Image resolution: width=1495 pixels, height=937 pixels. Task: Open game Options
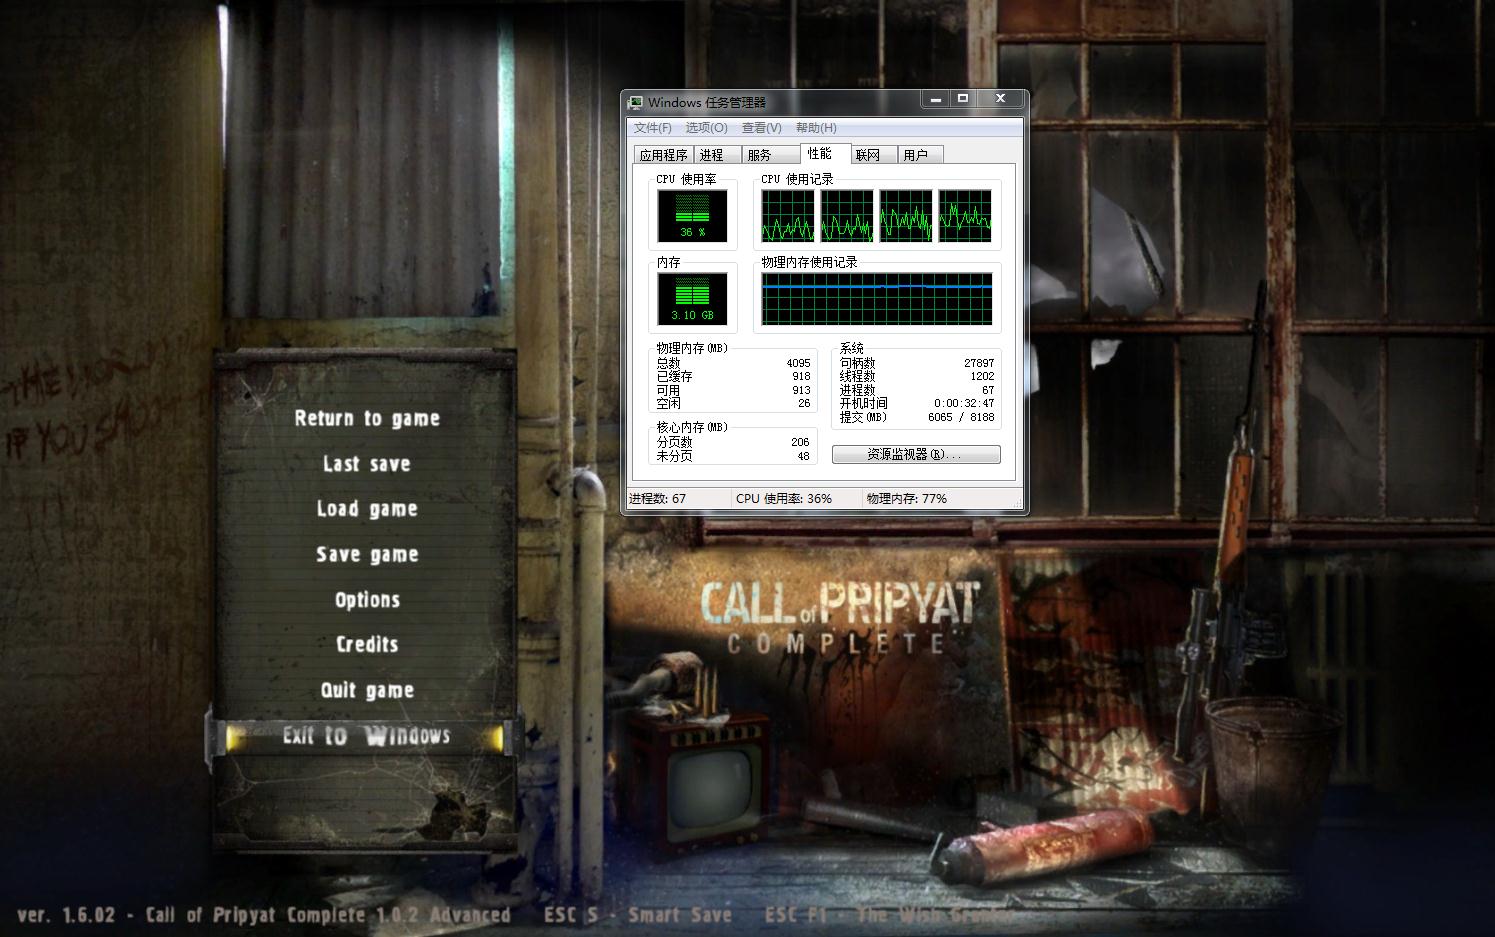point(367,600)
